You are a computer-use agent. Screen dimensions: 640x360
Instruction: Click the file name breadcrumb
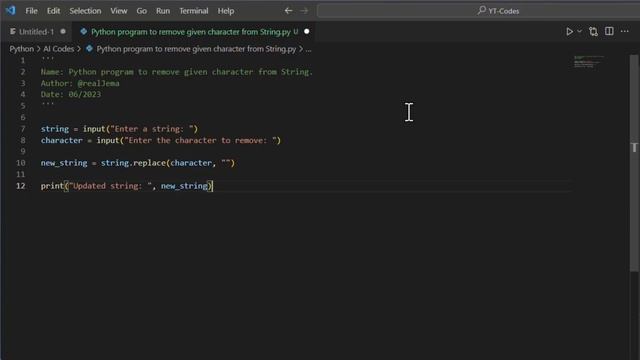[196, 49]
